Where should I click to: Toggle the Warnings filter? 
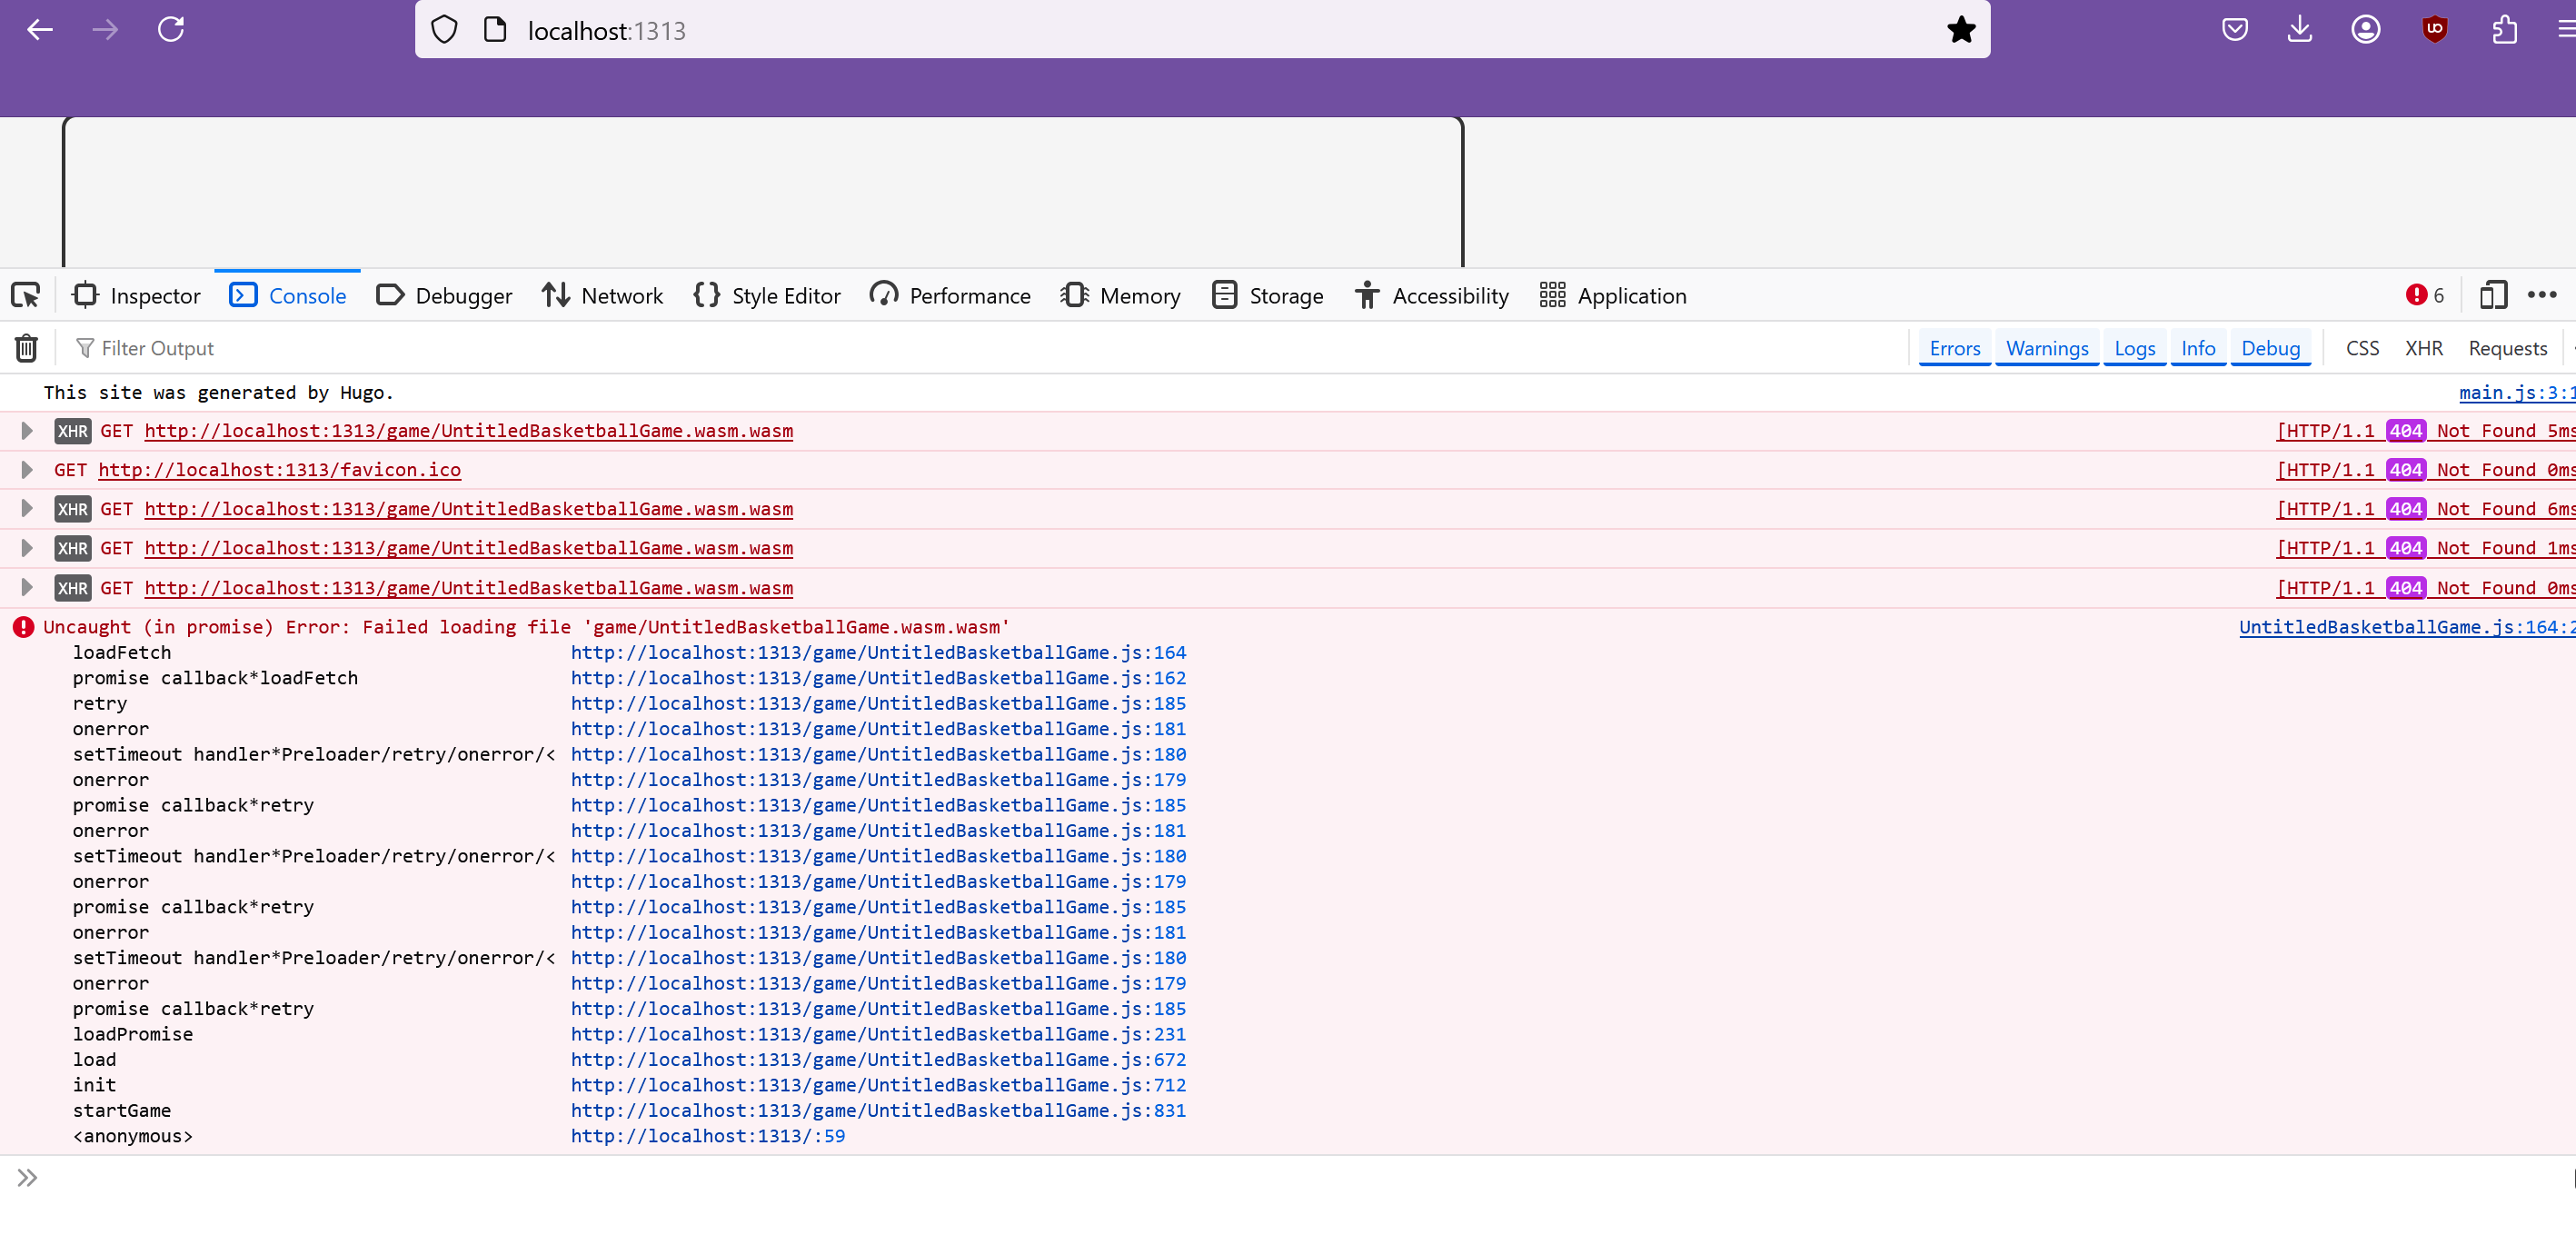click(2046, 348)
